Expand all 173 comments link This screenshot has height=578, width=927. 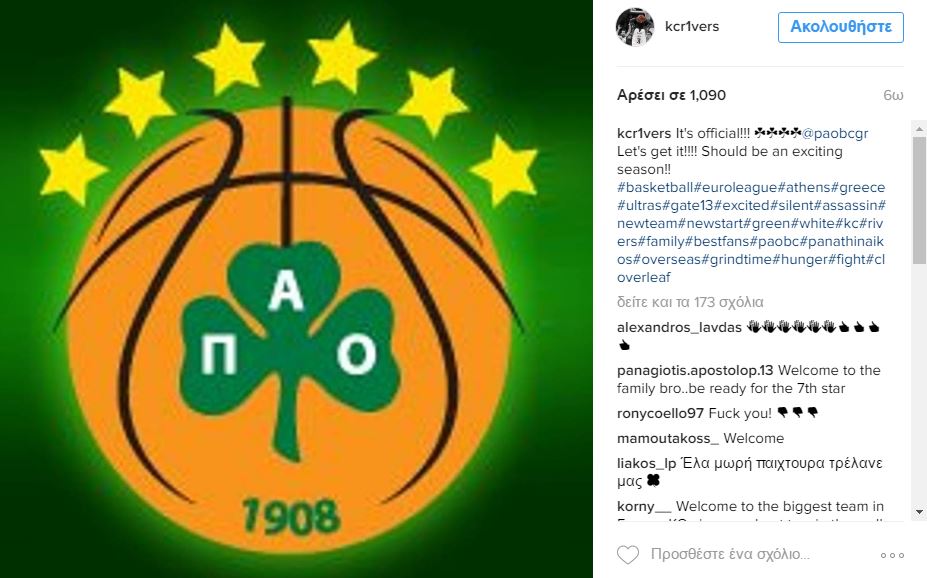click(x=690, y=302)
